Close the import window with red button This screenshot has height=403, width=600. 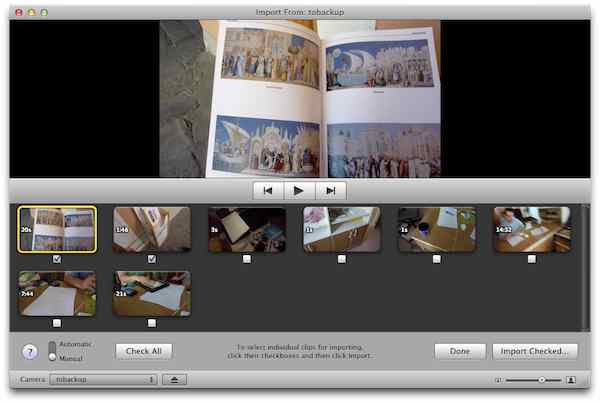pyautogui.click(x=18, y=13)
